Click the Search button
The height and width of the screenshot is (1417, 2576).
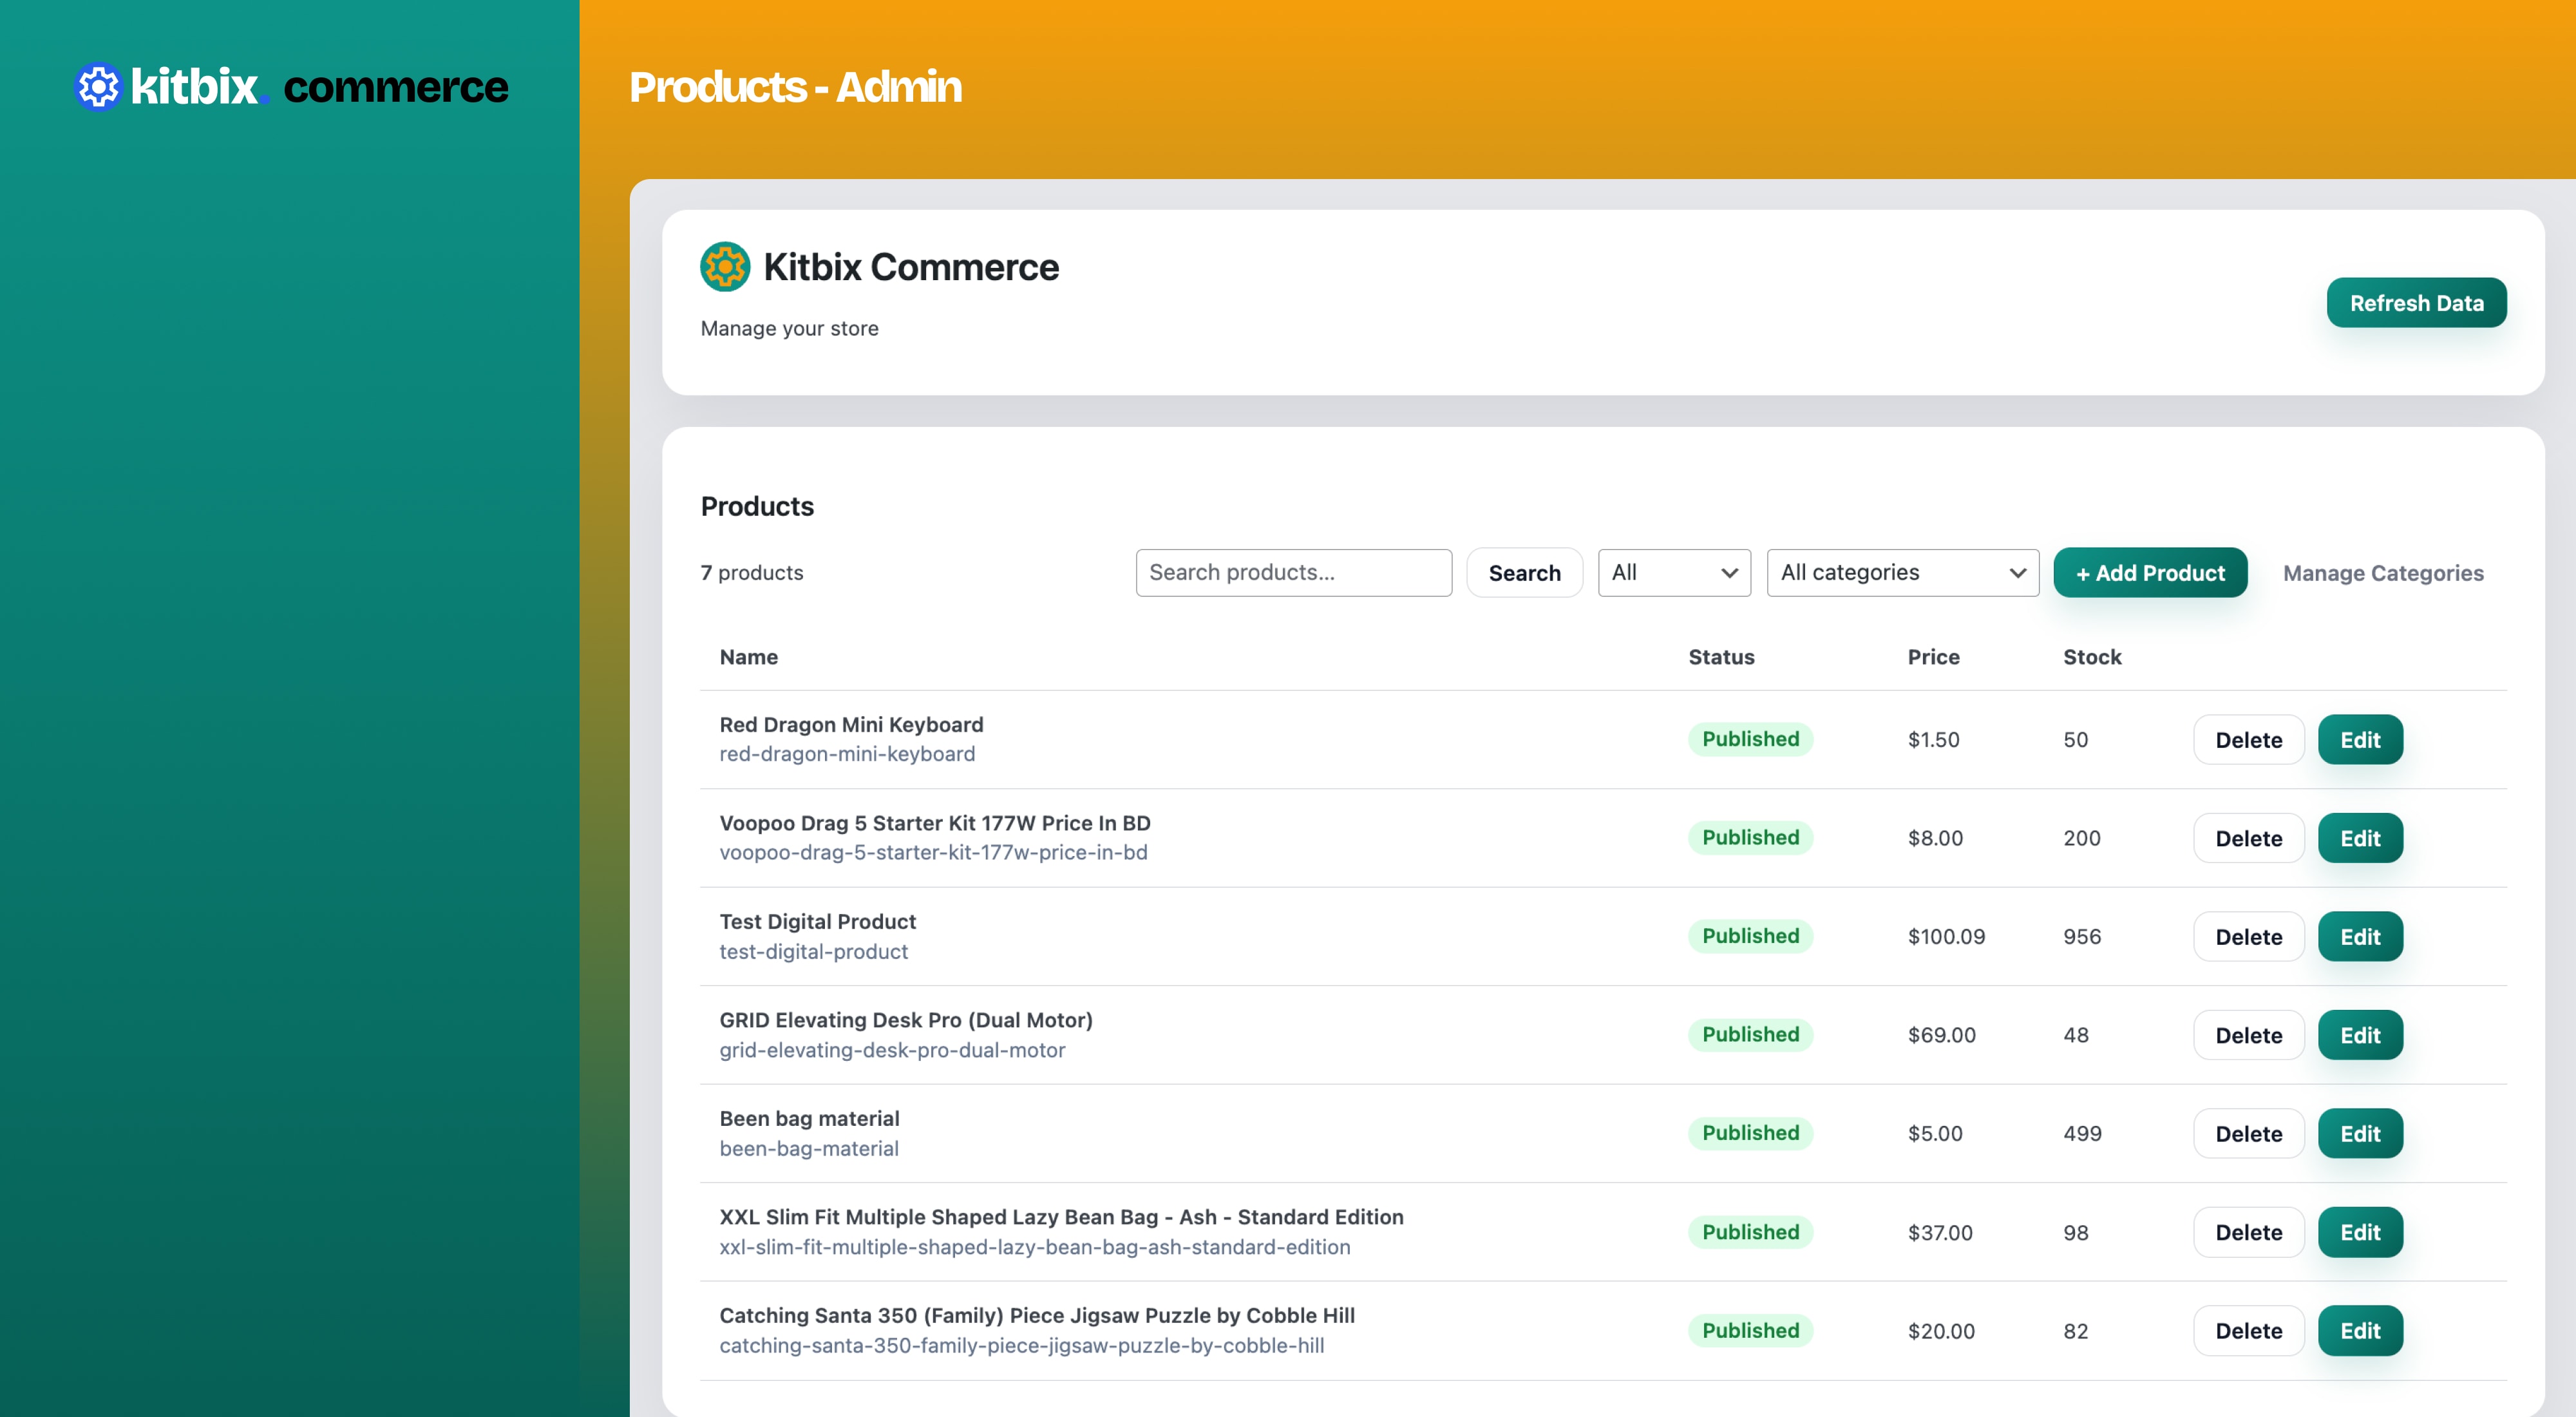pos(1523,573)
